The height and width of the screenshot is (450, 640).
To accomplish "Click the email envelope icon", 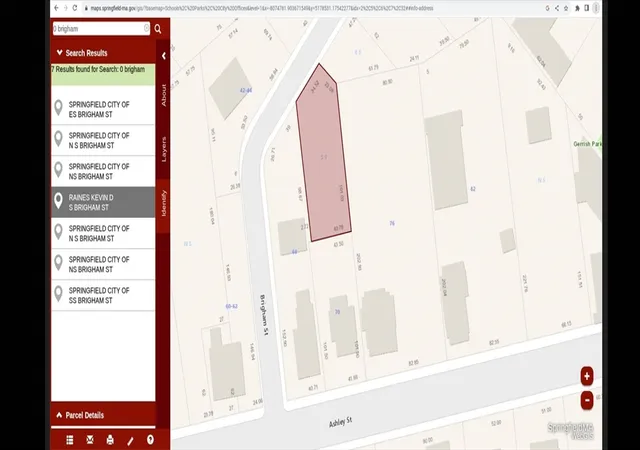I will coord(90,440).
